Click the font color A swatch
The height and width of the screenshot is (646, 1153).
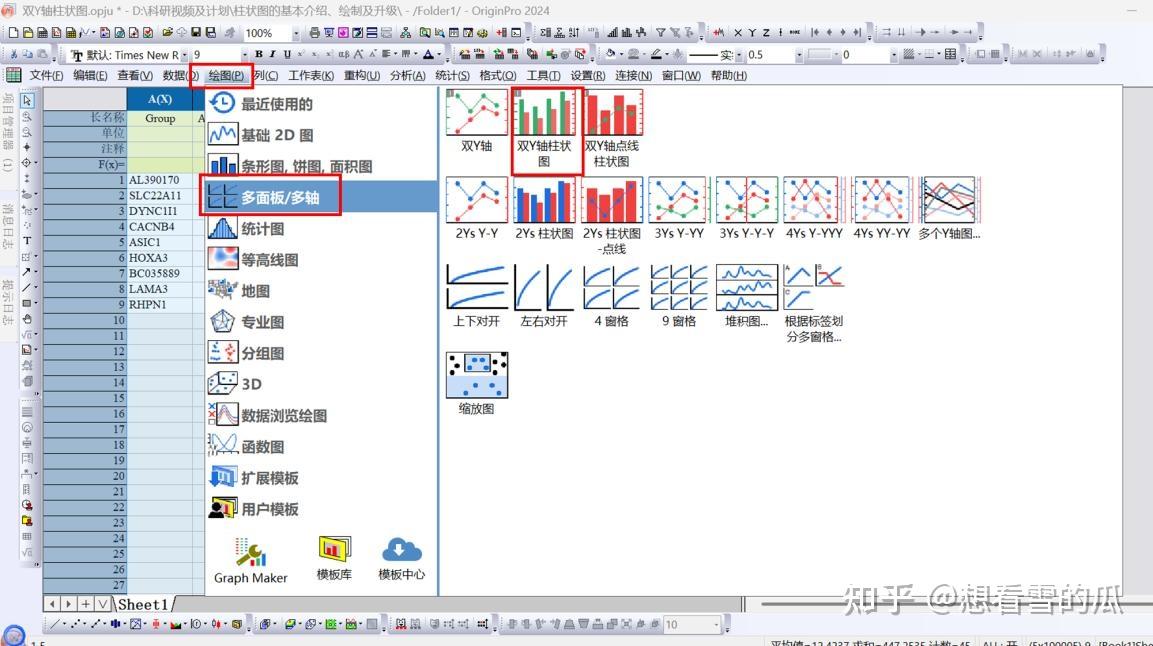pyautogui.click(x=428, y=54)
